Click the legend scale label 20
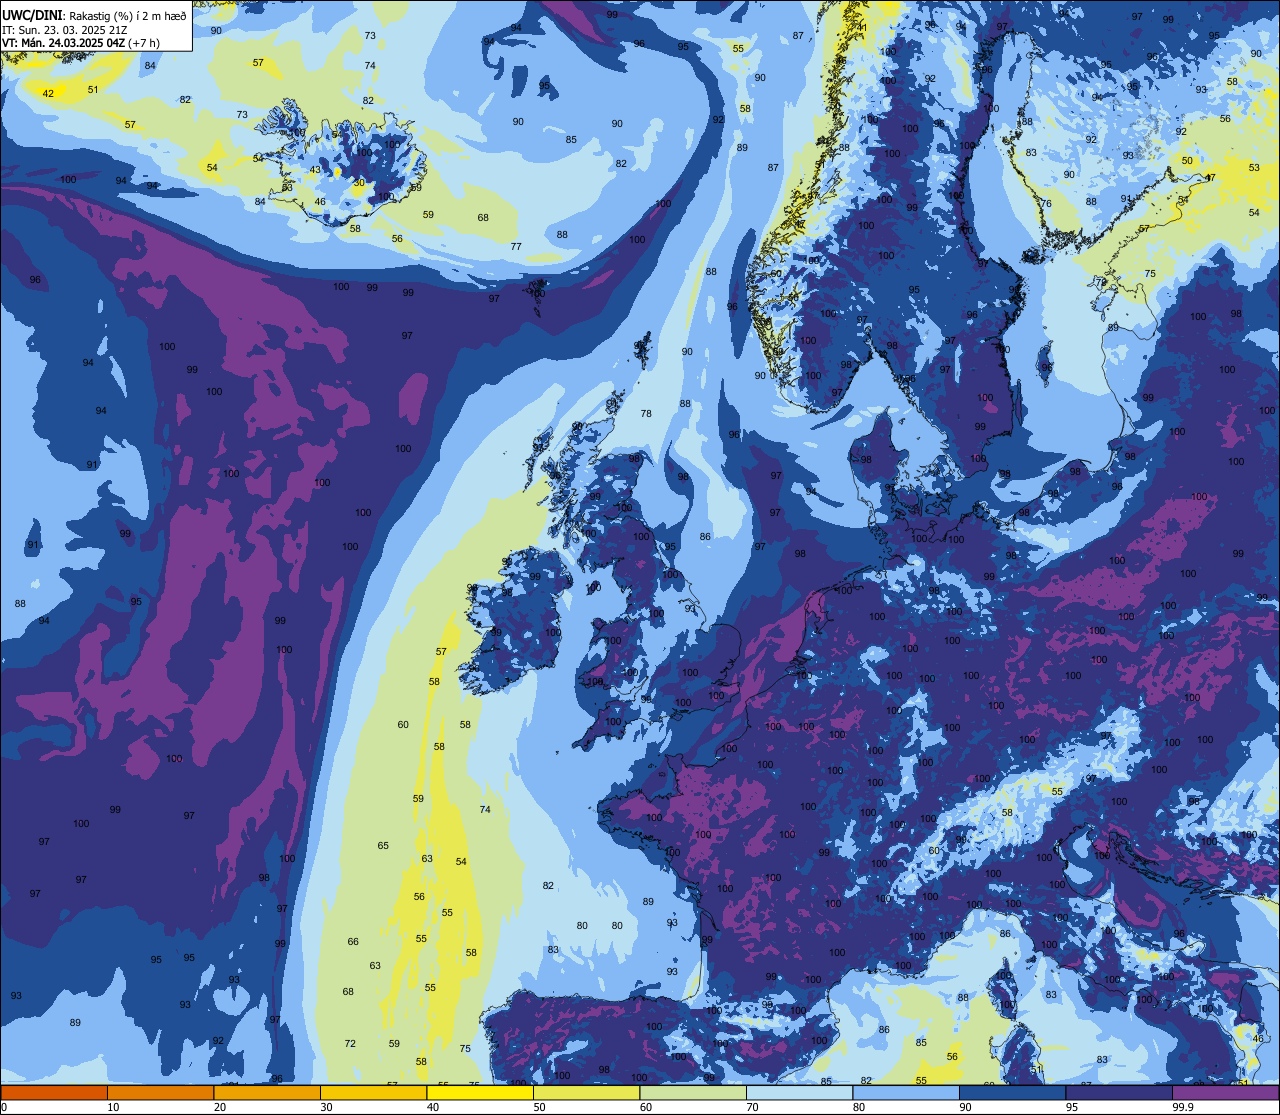 (220, 1107)
